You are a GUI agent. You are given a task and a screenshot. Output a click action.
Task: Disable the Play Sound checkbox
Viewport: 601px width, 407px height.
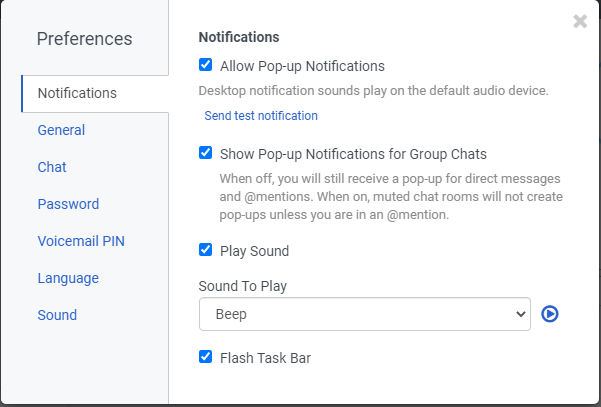coord(206,250)
